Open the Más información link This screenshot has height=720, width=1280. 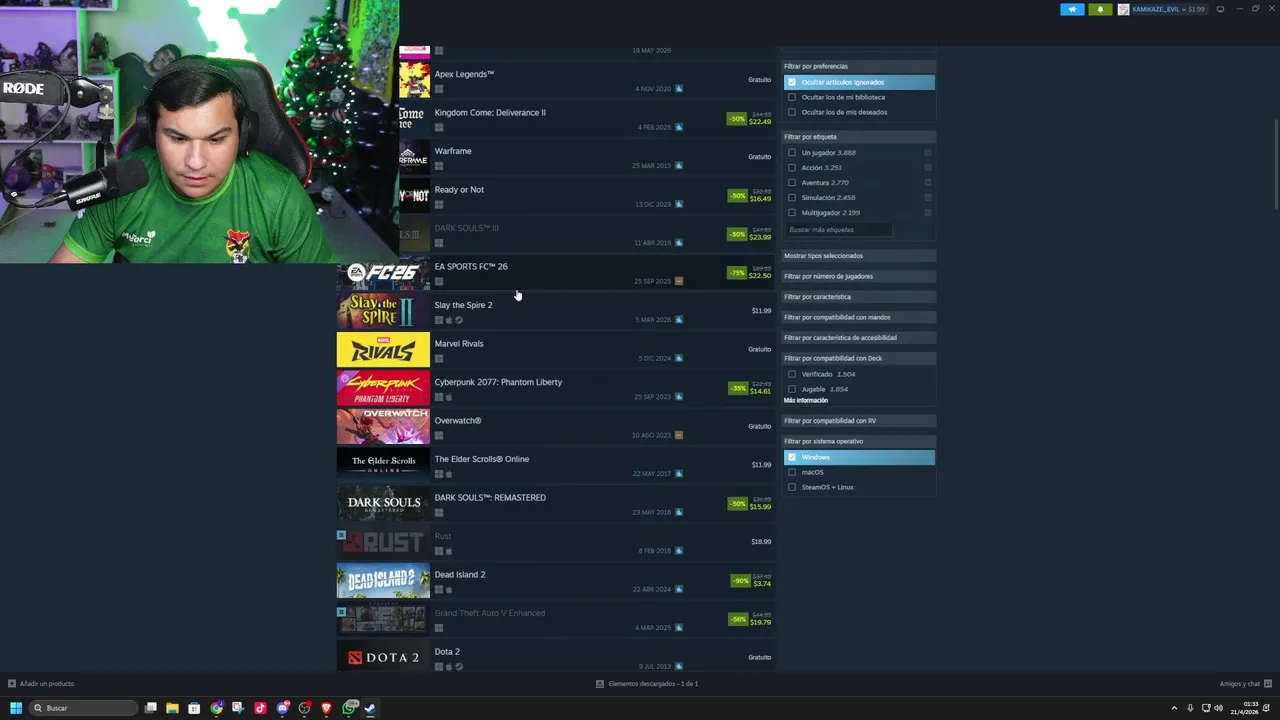pyautogui.click(x=806, y=400)
